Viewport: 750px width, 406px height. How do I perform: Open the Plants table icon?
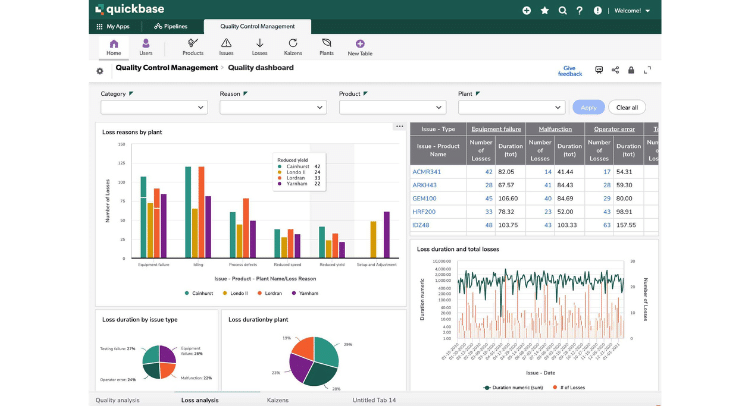(x=326, y=43)
